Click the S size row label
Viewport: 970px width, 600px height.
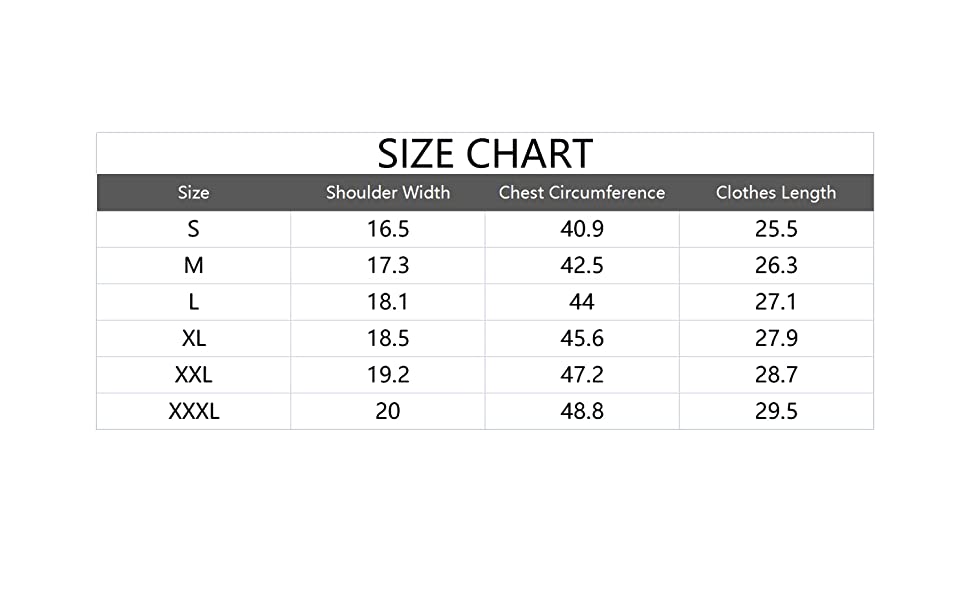194,229
